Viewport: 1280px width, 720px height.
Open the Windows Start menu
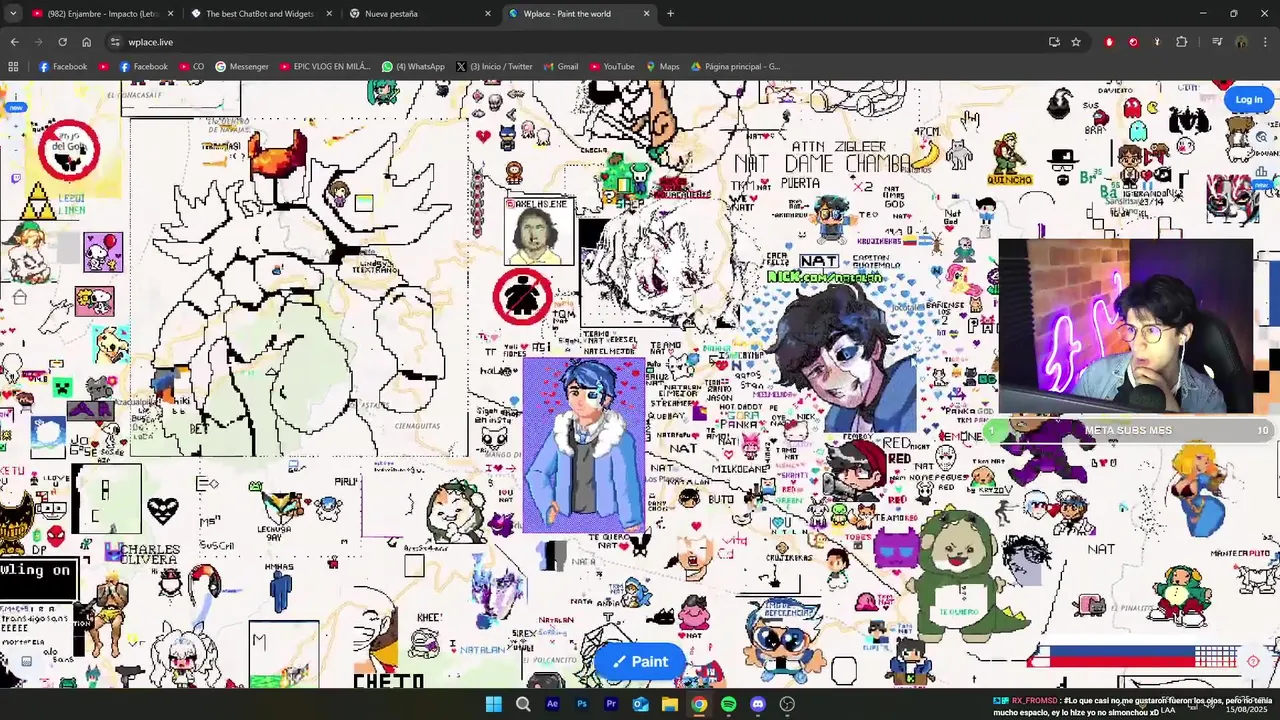493,704
